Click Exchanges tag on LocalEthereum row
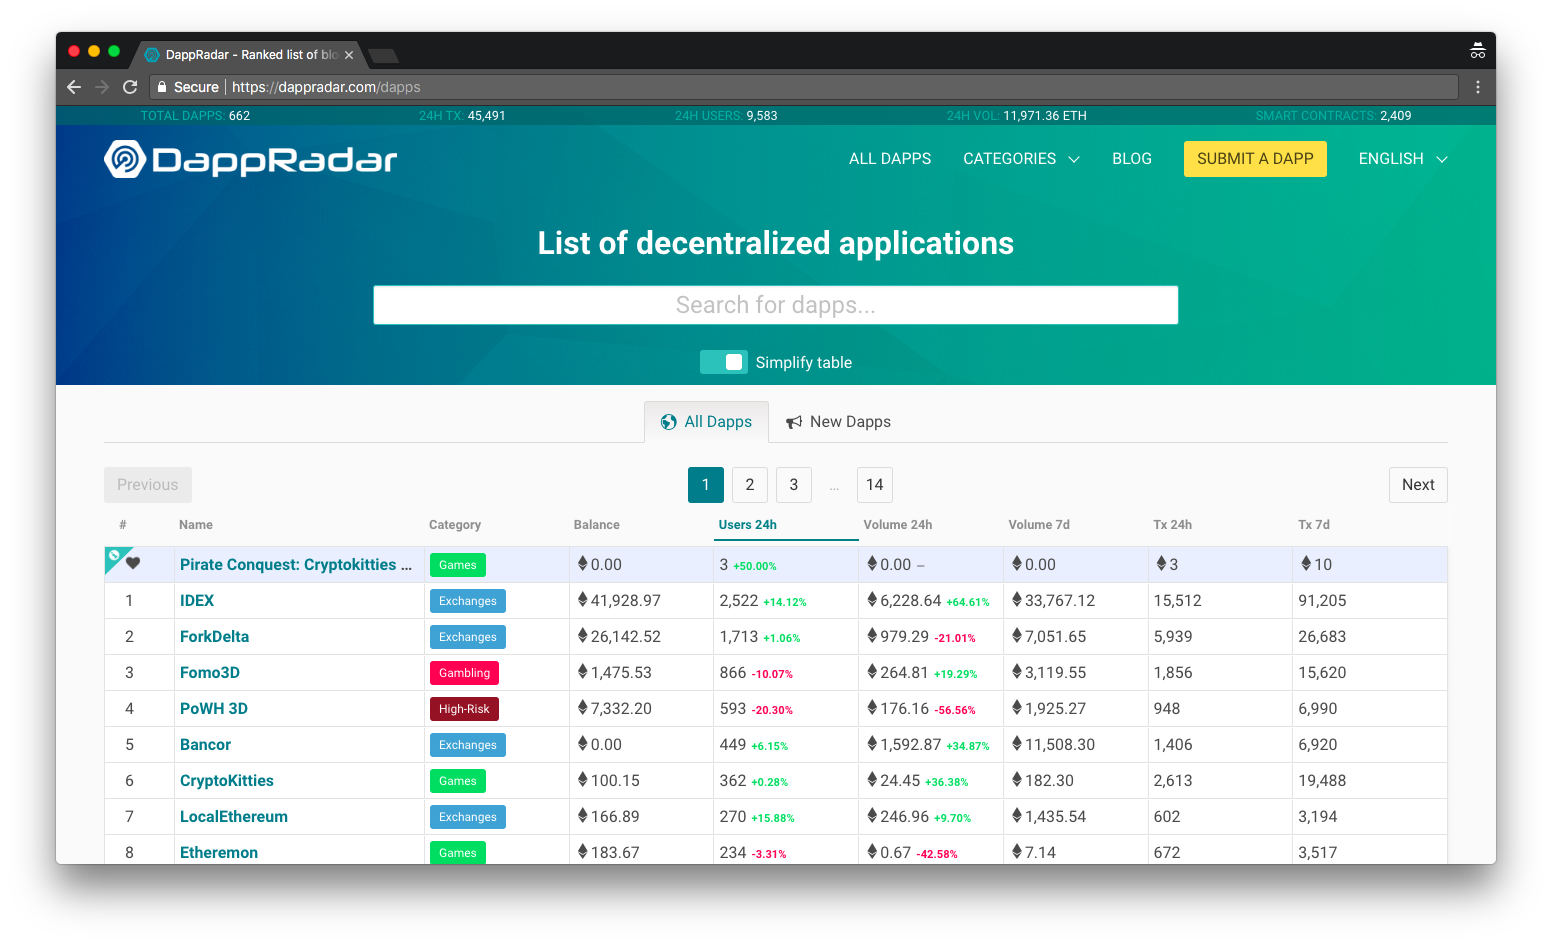1552x944 pixels. coord(468,817)
